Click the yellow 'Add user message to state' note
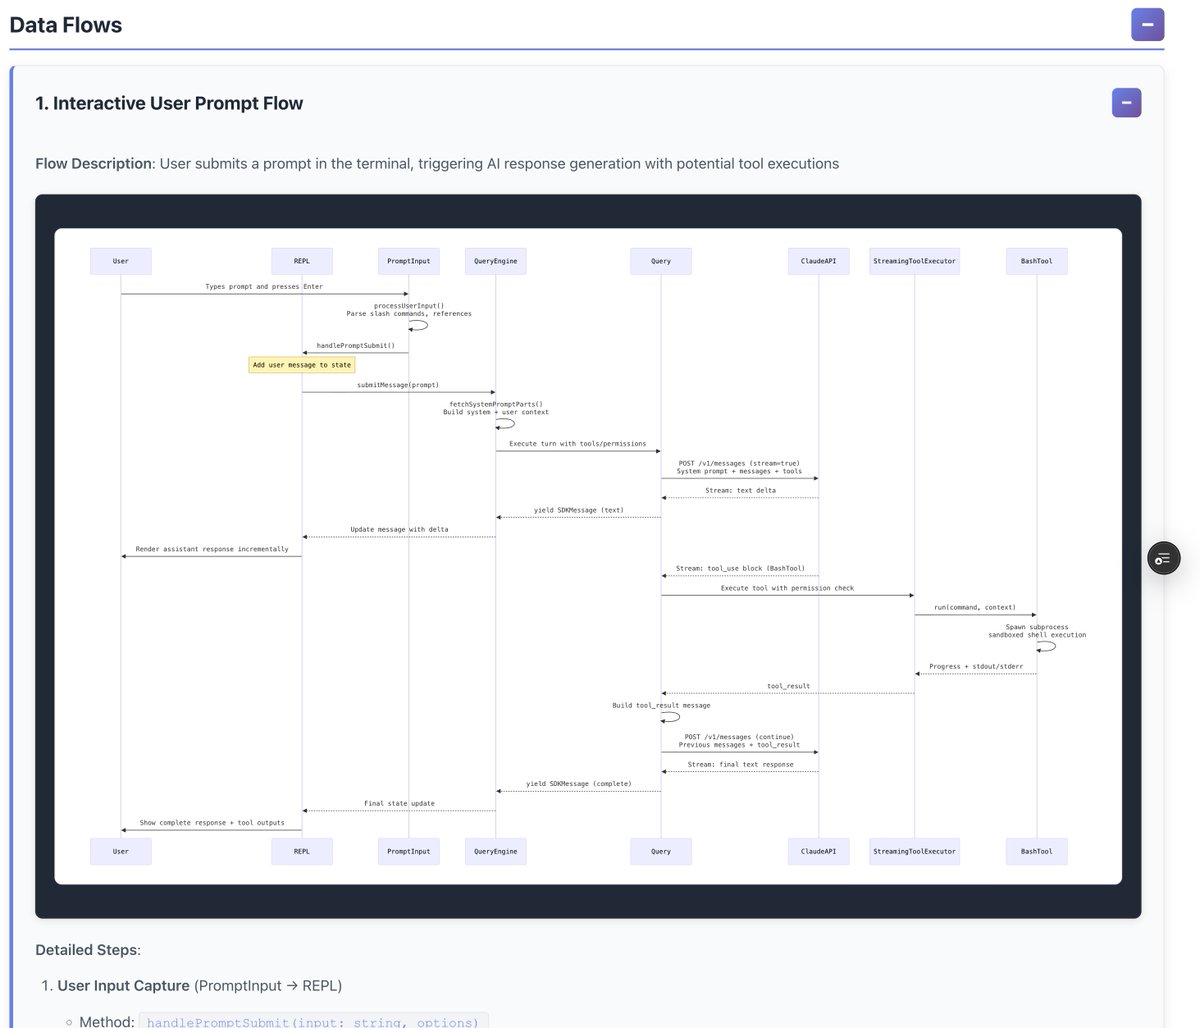 pos(302,365)
